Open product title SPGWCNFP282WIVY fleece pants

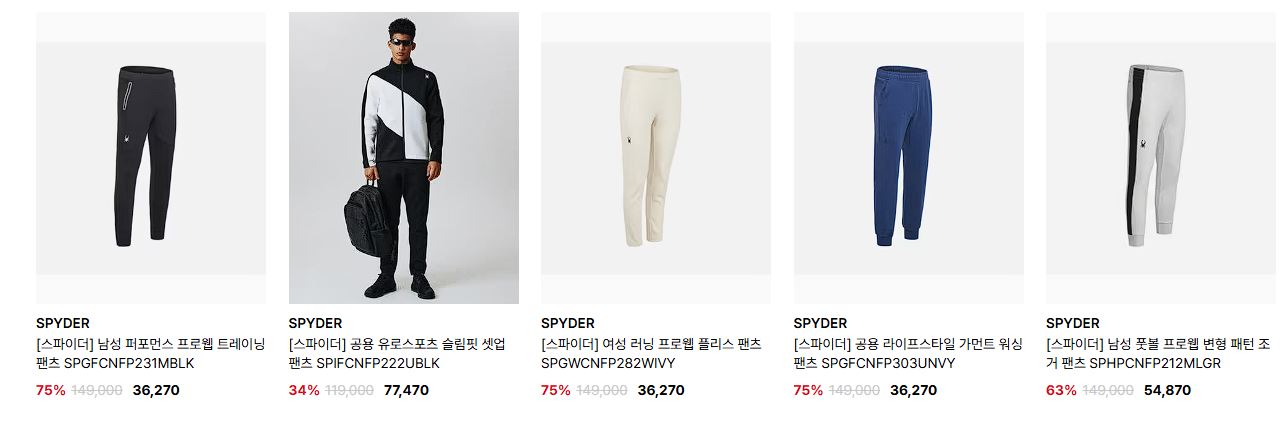click(x=651, y=354)
